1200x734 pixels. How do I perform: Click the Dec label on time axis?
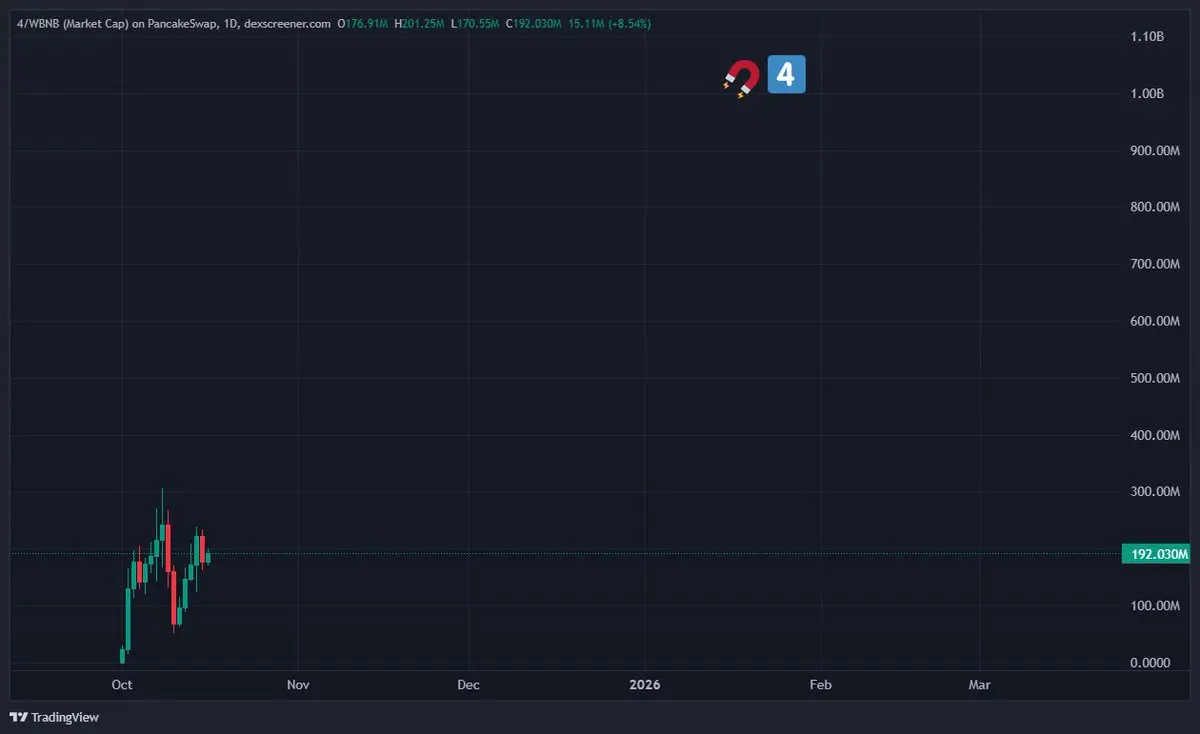click(x=468, y=685)
